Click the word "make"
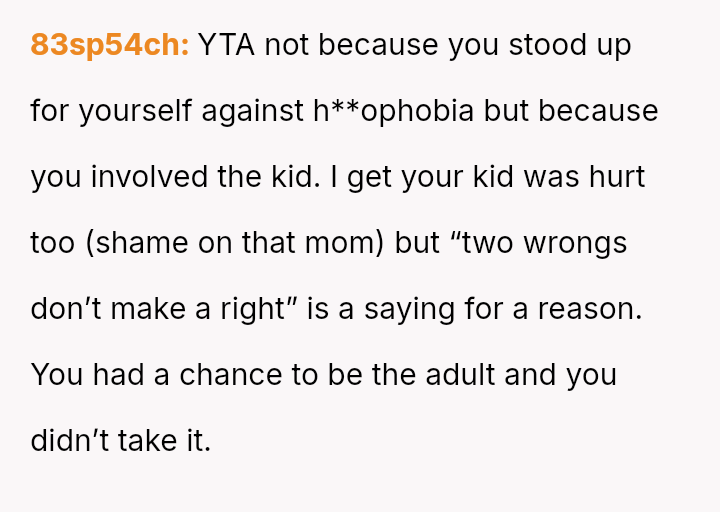 click(x=148, y=308)
